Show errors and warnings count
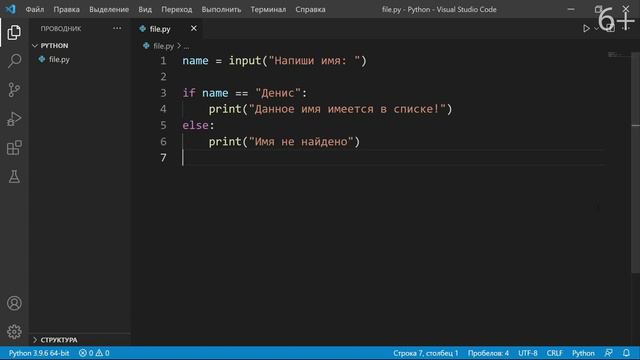640x360 pixels. [94, 353]
